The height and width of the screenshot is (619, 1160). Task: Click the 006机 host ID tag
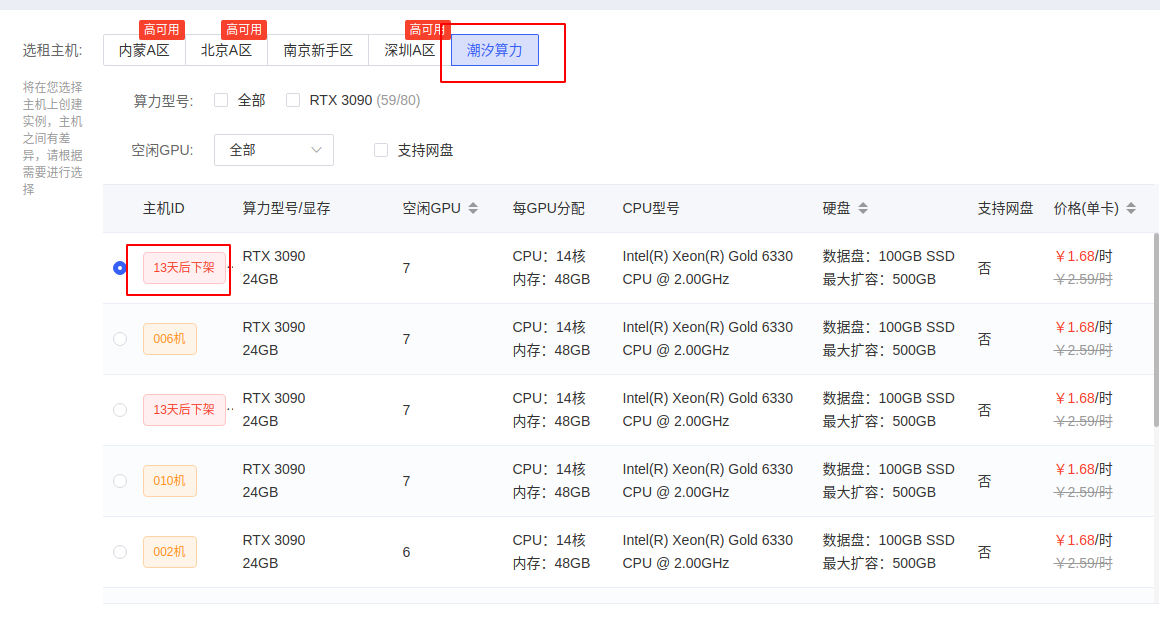click(170, 339)
